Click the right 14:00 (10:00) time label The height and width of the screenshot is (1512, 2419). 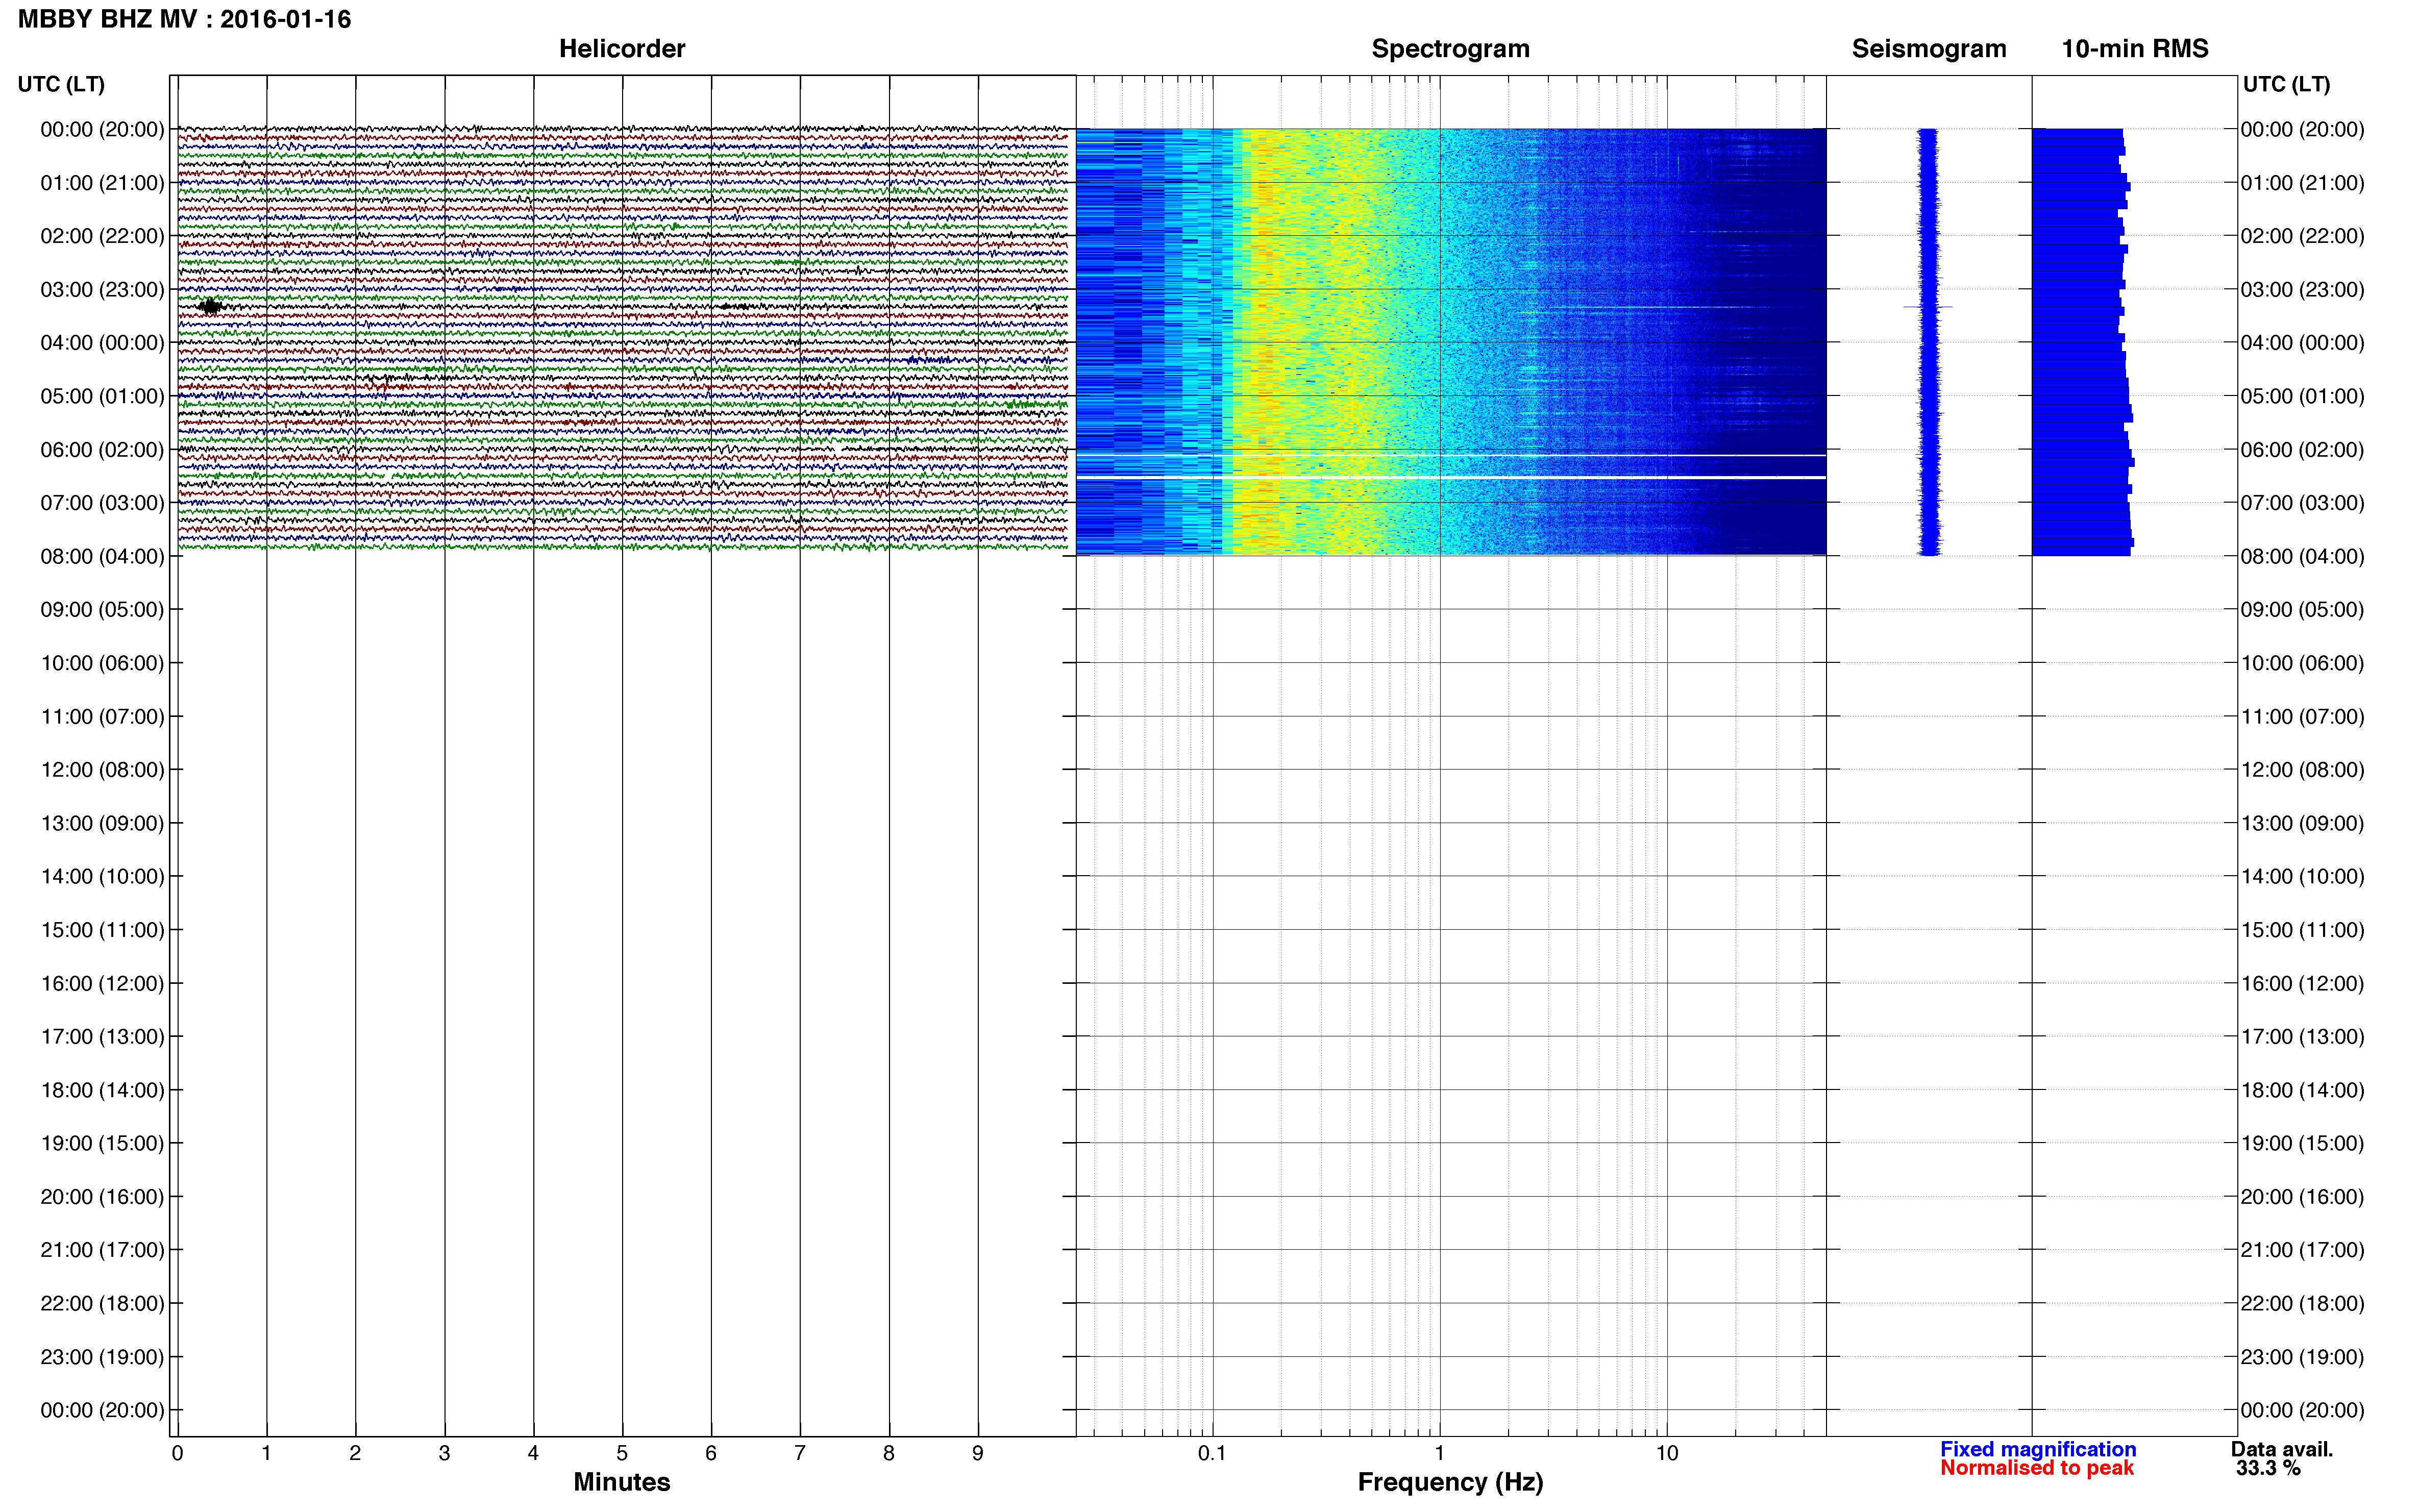(x=2302, y=876)
